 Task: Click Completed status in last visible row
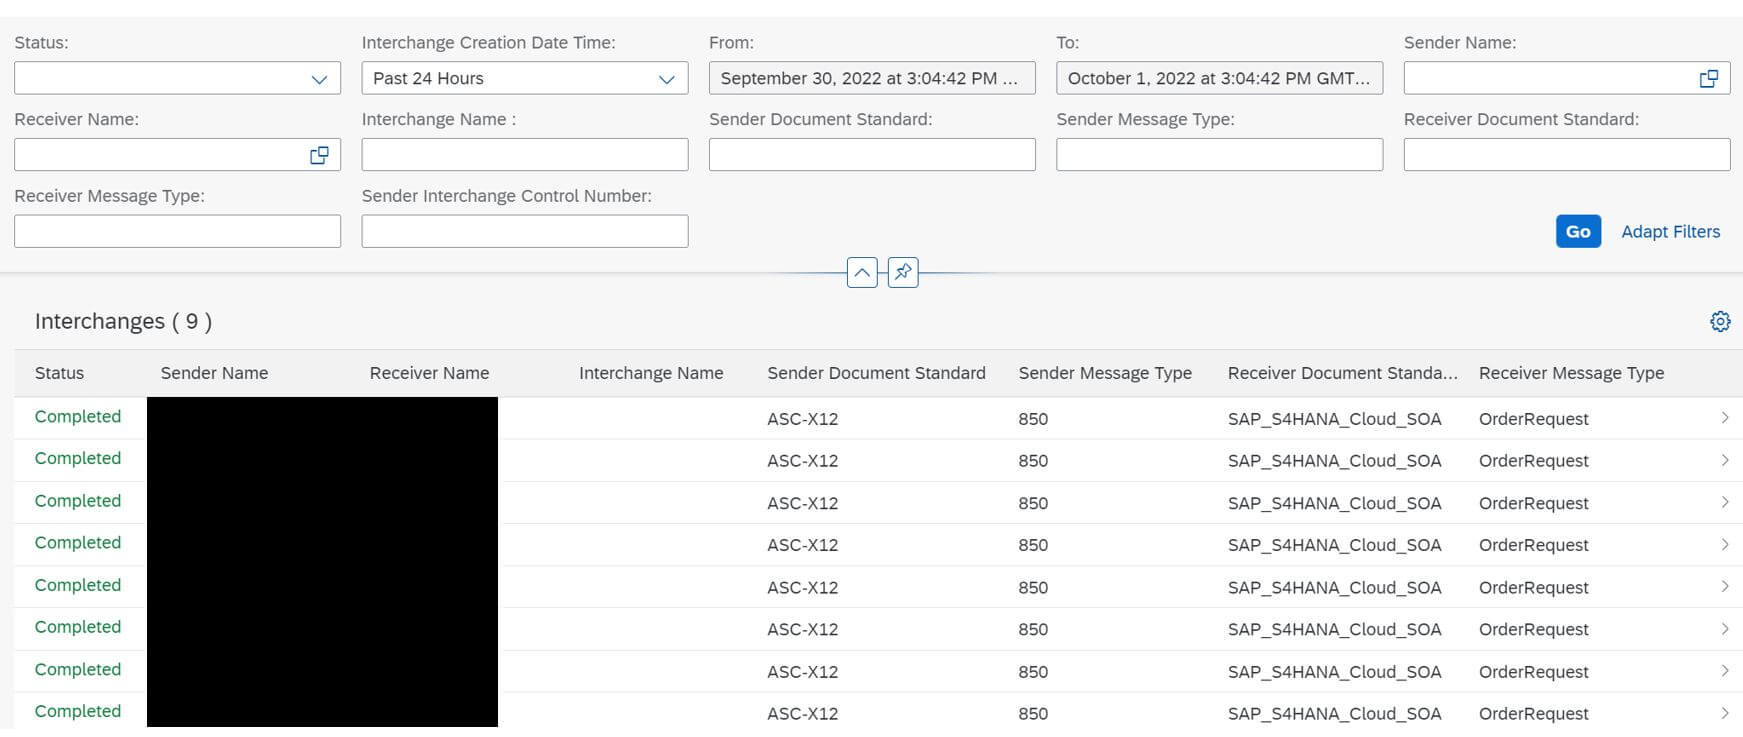[78, 711]
